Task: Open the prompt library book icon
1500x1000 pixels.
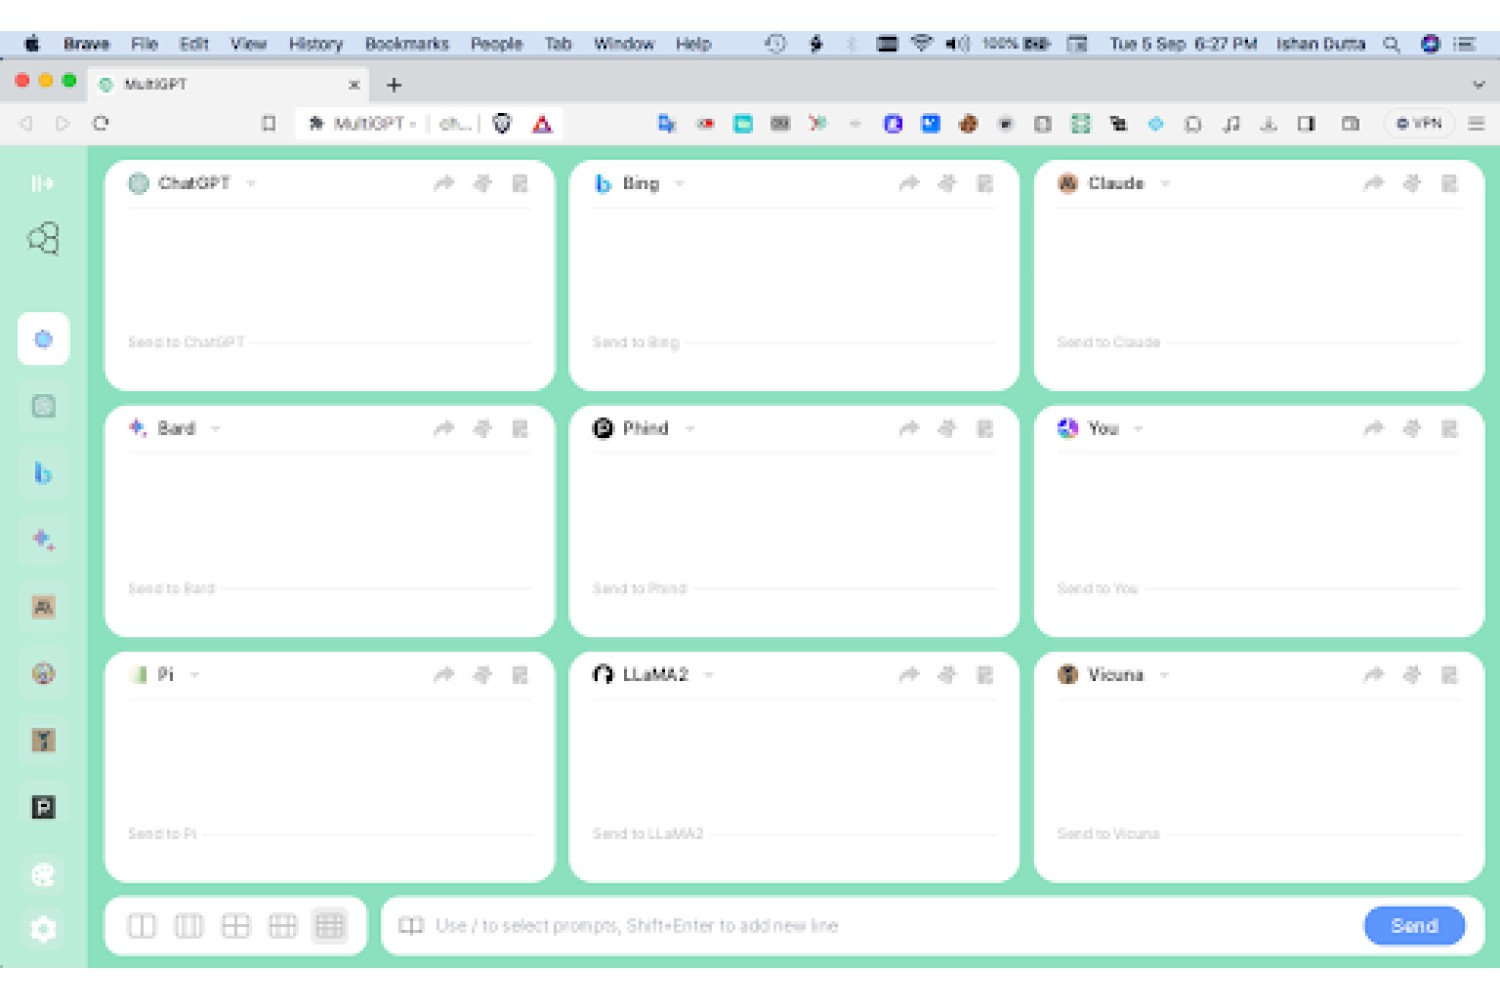Action: (x=411, y=926)
